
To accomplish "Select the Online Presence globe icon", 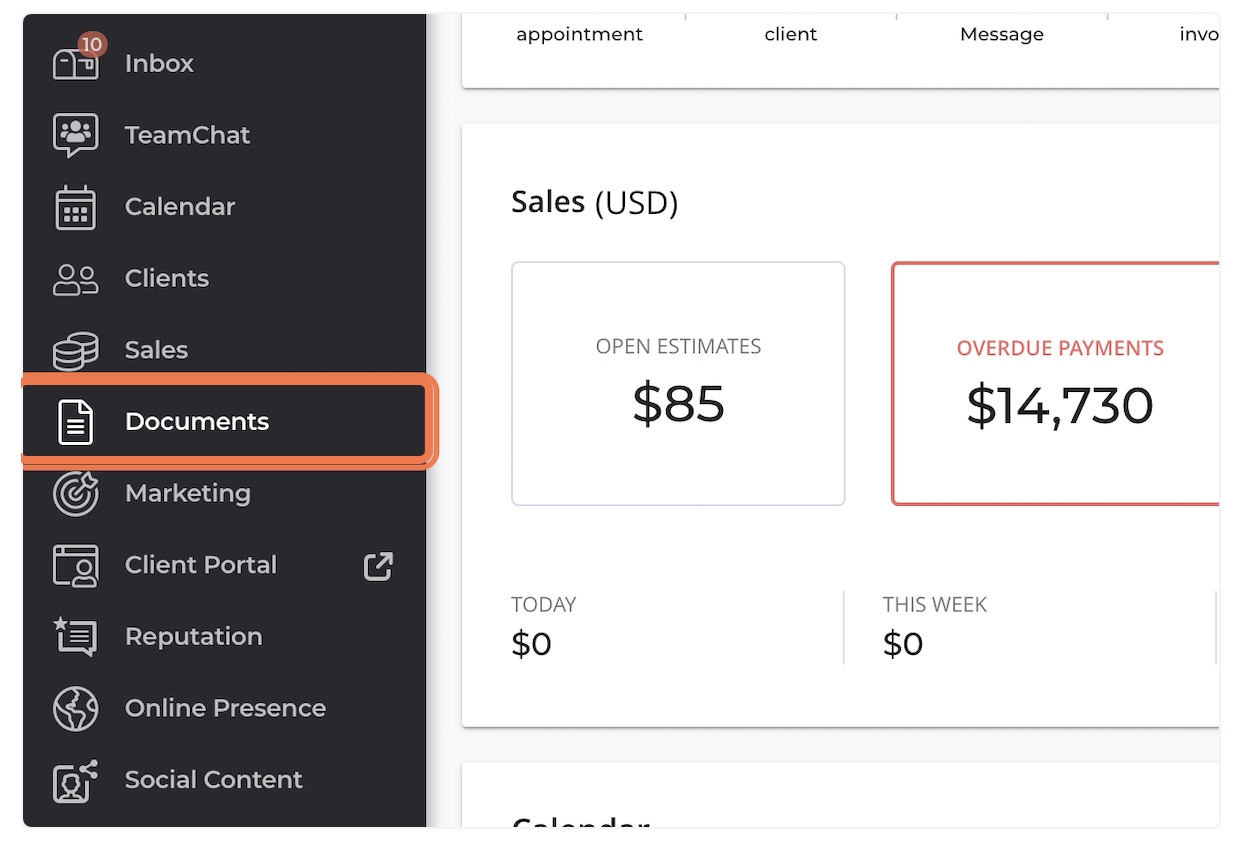I will click(75, 708).
